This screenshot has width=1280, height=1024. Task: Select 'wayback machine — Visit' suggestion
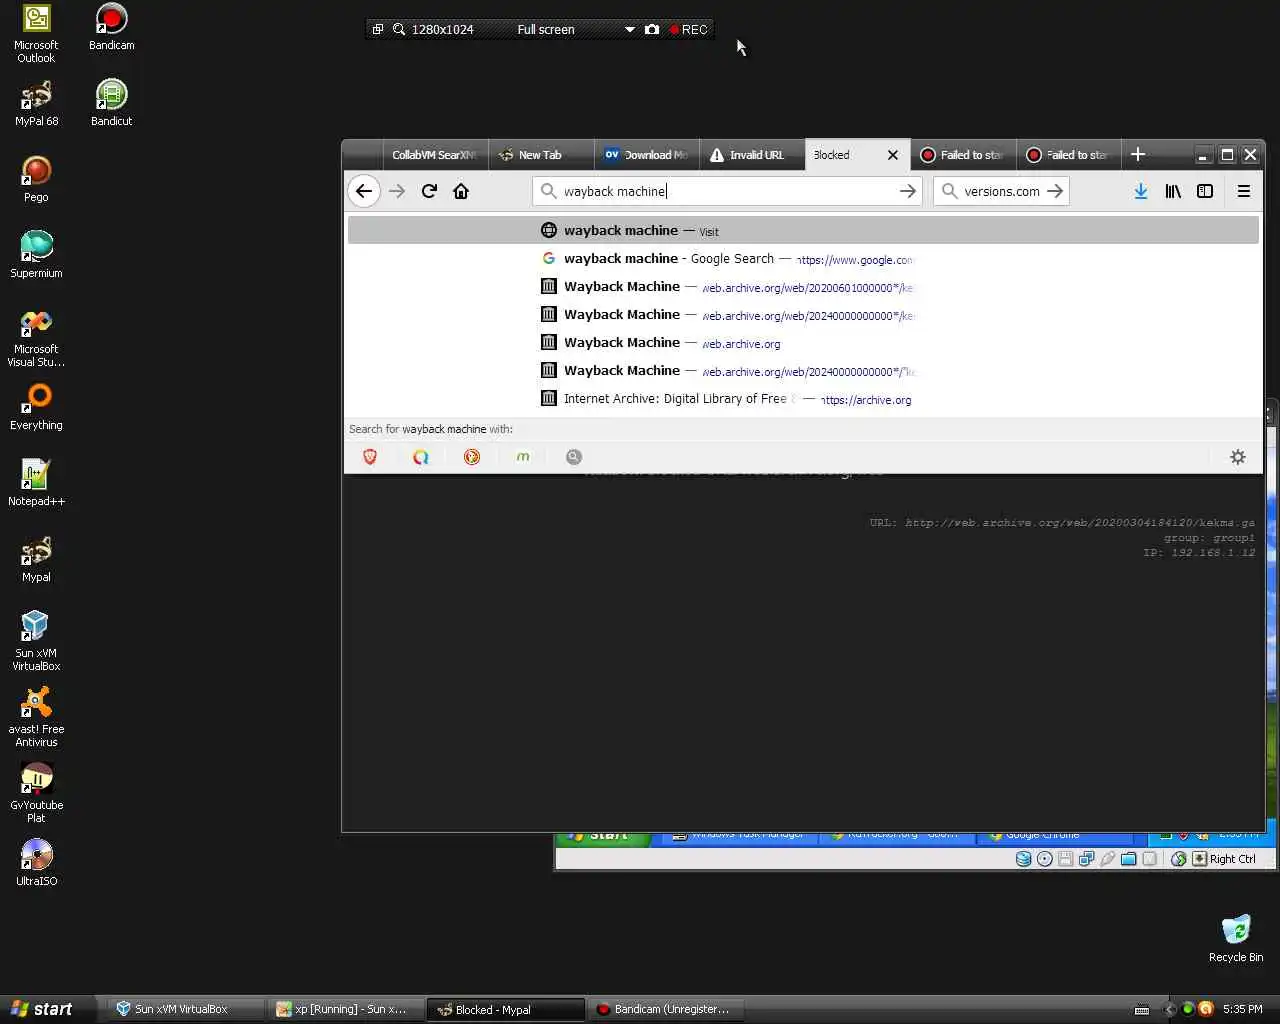point(803,231)
